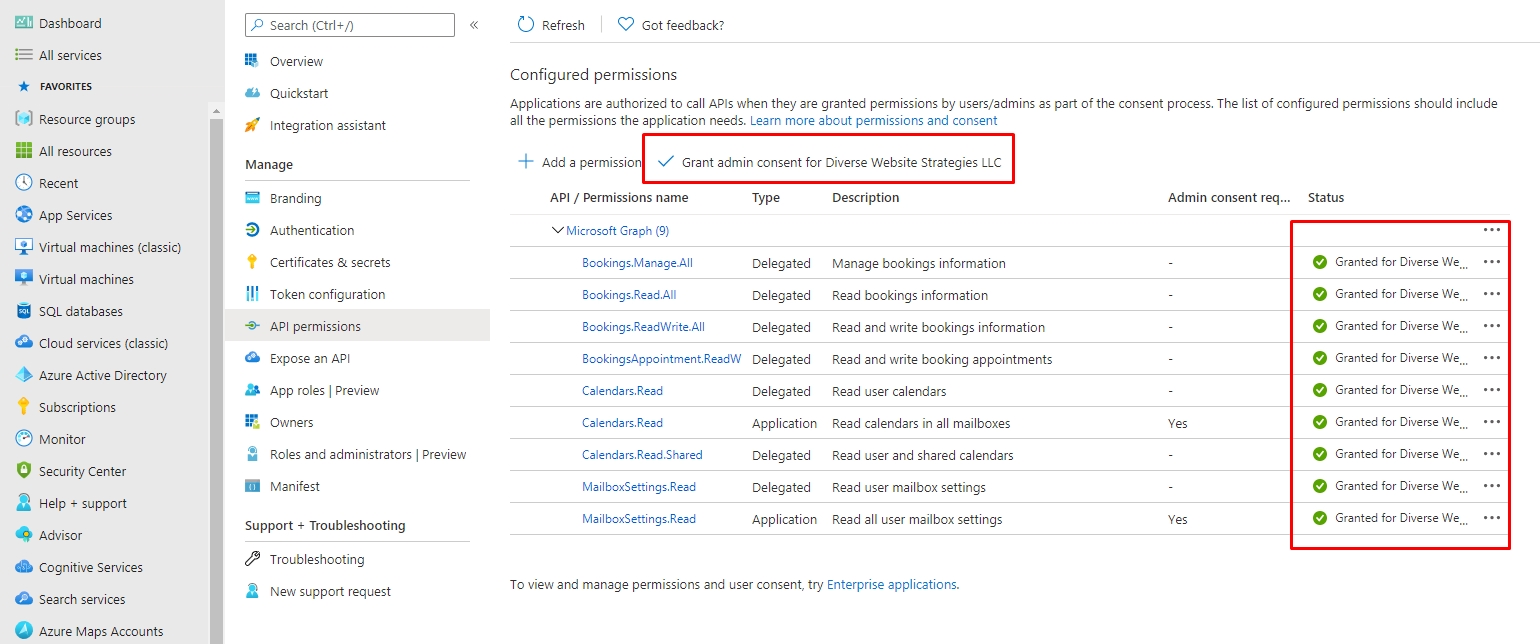The height and width of the screenshot is (644, 1540).
Task: Open more options for BookingsAppointment.ReadW row
Action: (x=1492, y=358)
